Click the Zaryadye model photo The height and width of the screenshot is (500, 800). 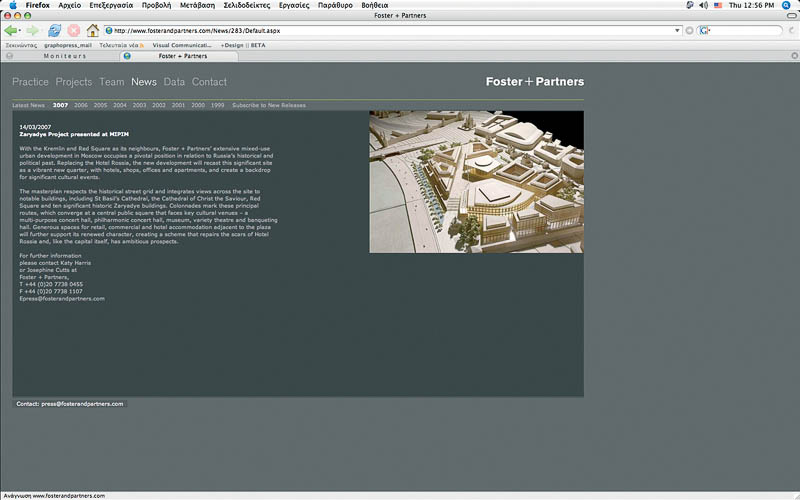pyautogui.click(x=477, y=182)
